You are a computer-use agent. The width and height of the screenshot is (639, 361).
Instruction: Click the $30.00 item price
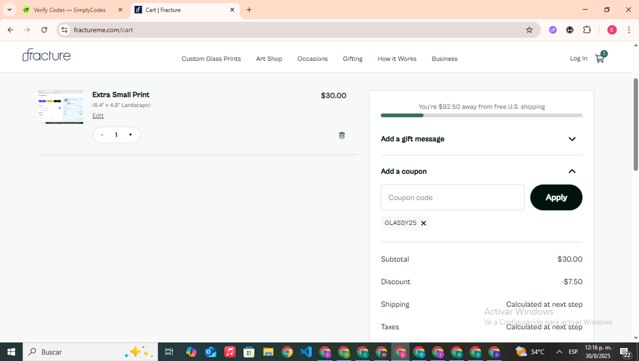click(x=333, y=95)
